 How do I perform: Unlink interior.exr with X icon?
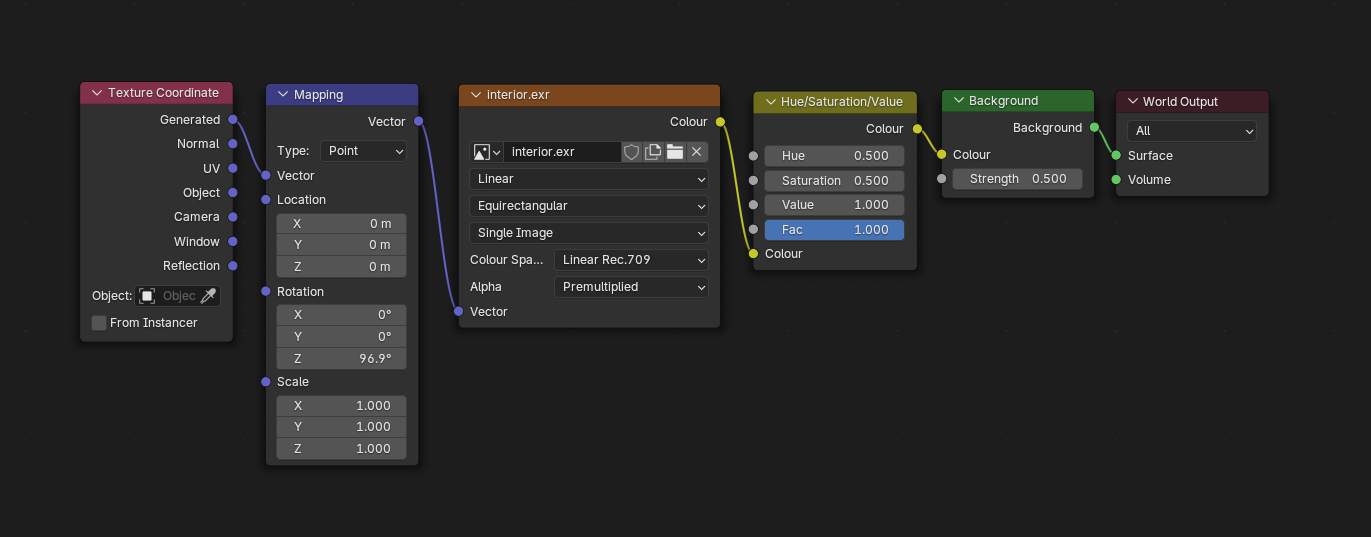tap(697, 152)
